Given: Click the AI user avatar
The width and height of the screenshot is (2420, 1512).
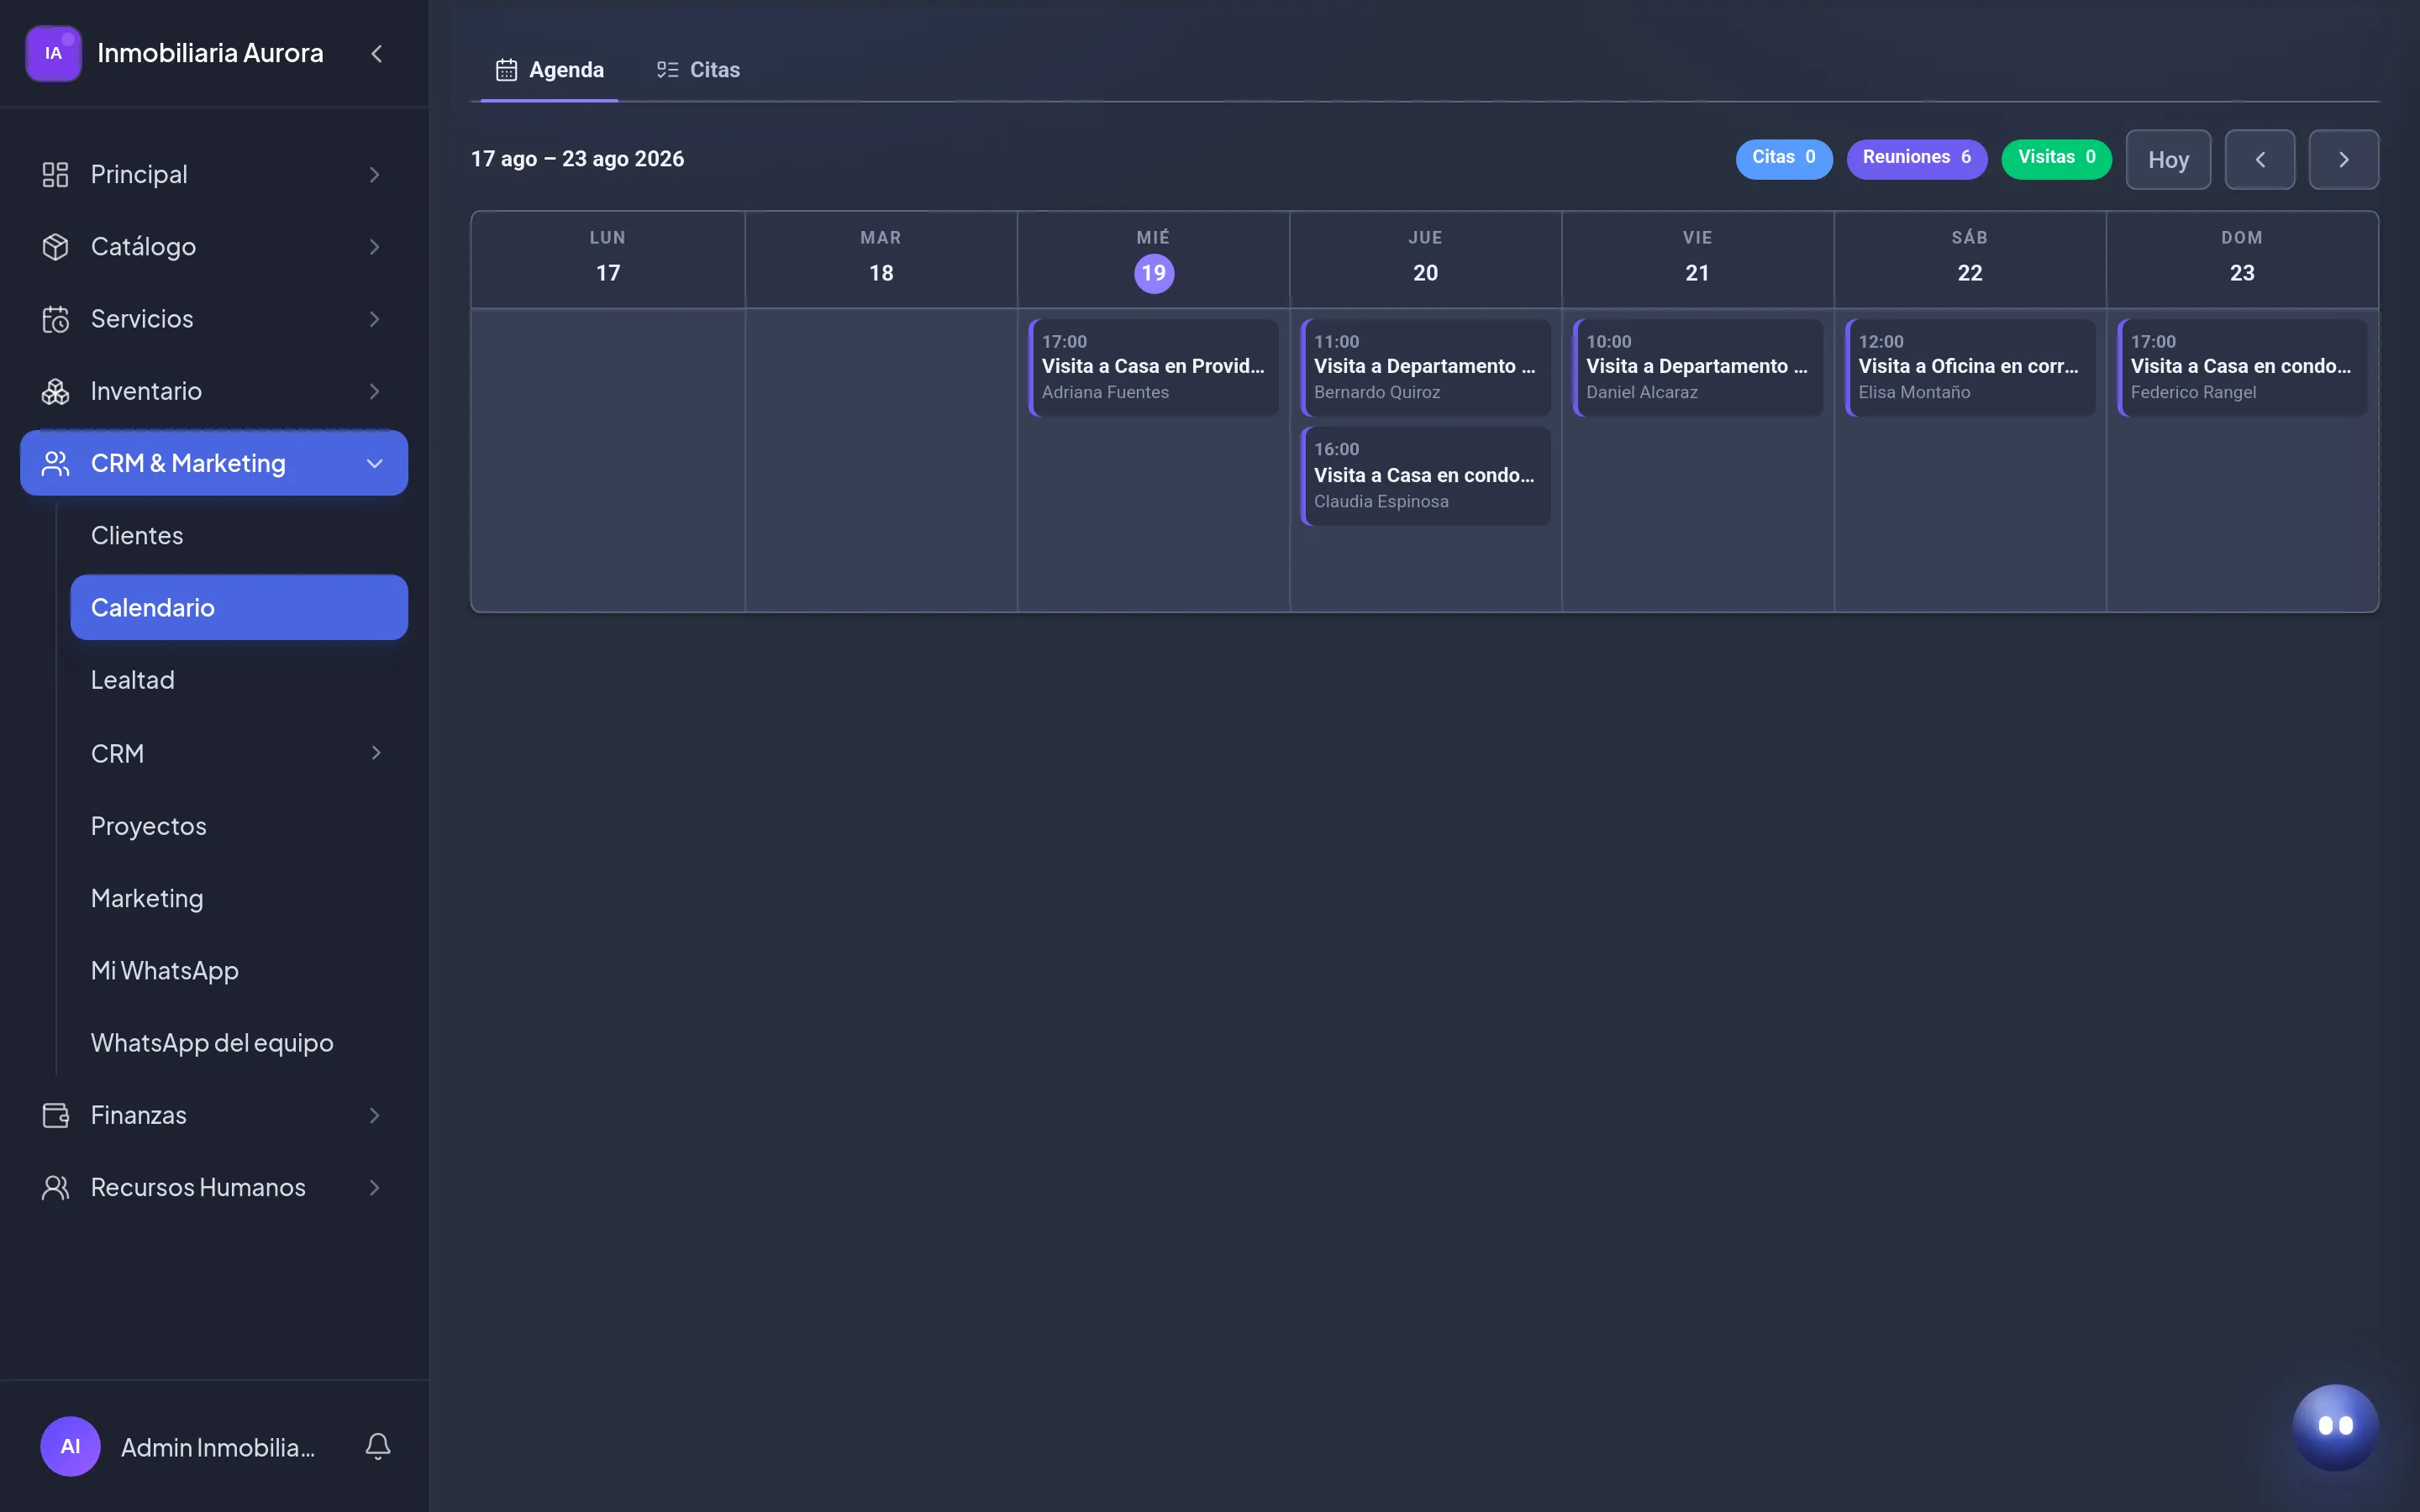Looking at the screenshot, I should 70,1446.
